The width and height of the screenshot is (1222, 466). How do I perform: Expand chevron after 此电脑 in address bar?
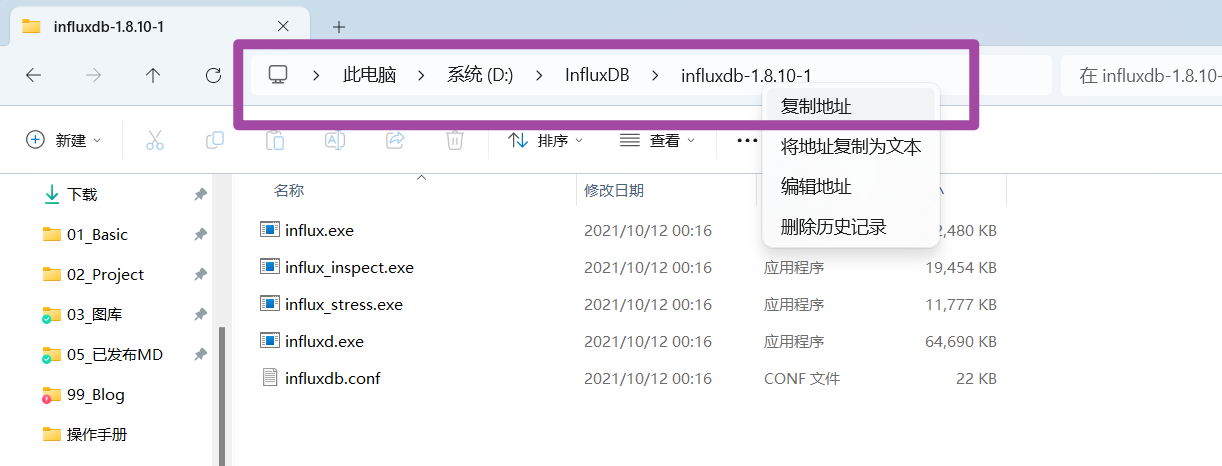click(x=421, y=75)
